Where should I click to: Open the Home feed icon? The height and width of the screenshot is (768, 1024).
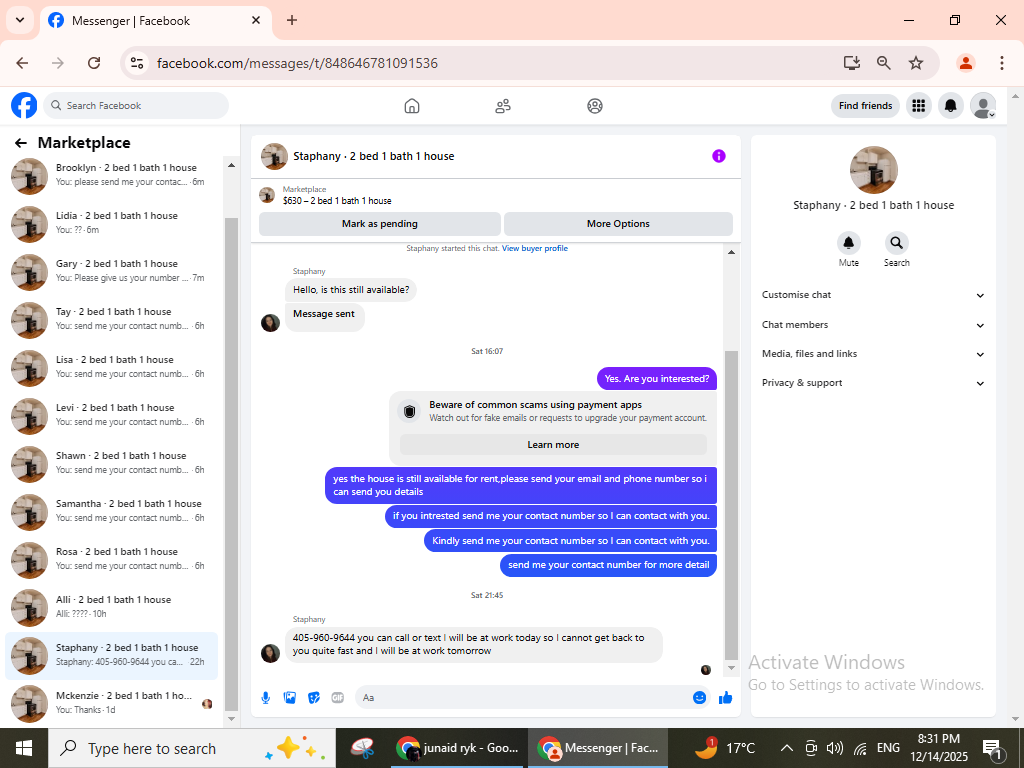point(411,106)
